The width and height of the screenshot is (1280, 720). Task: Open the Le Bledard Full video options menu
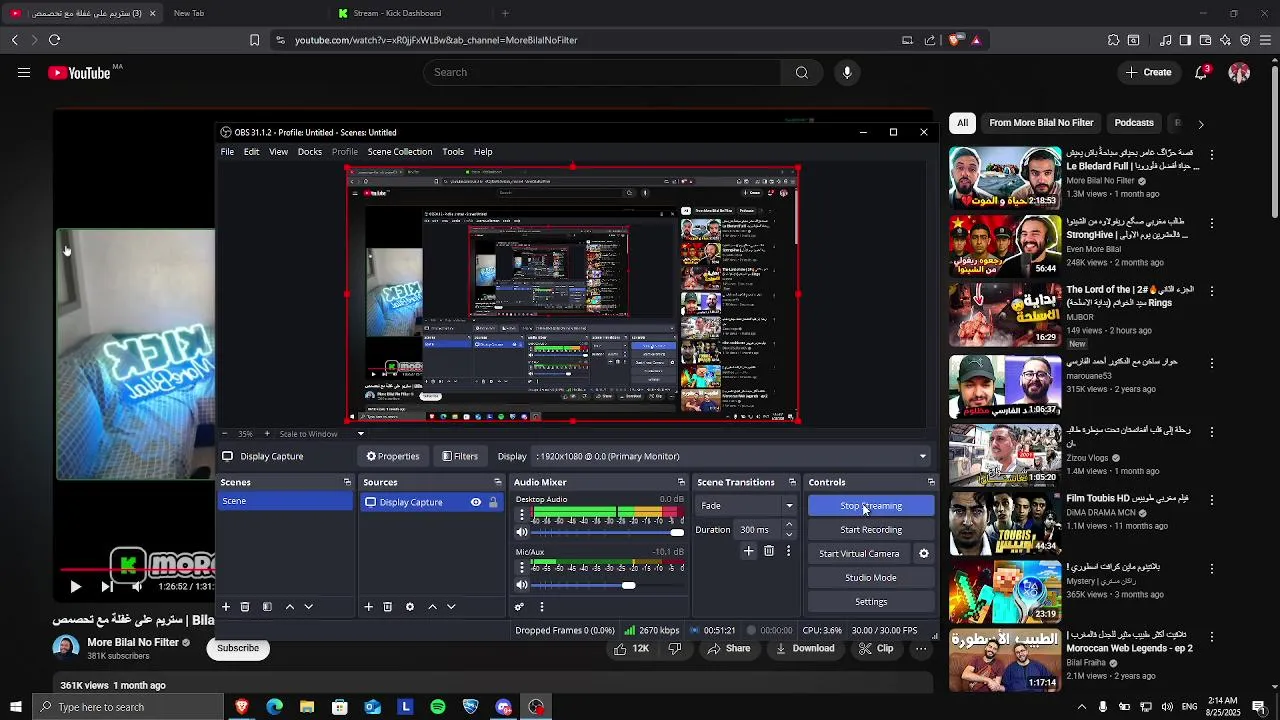coord(1211,155)
